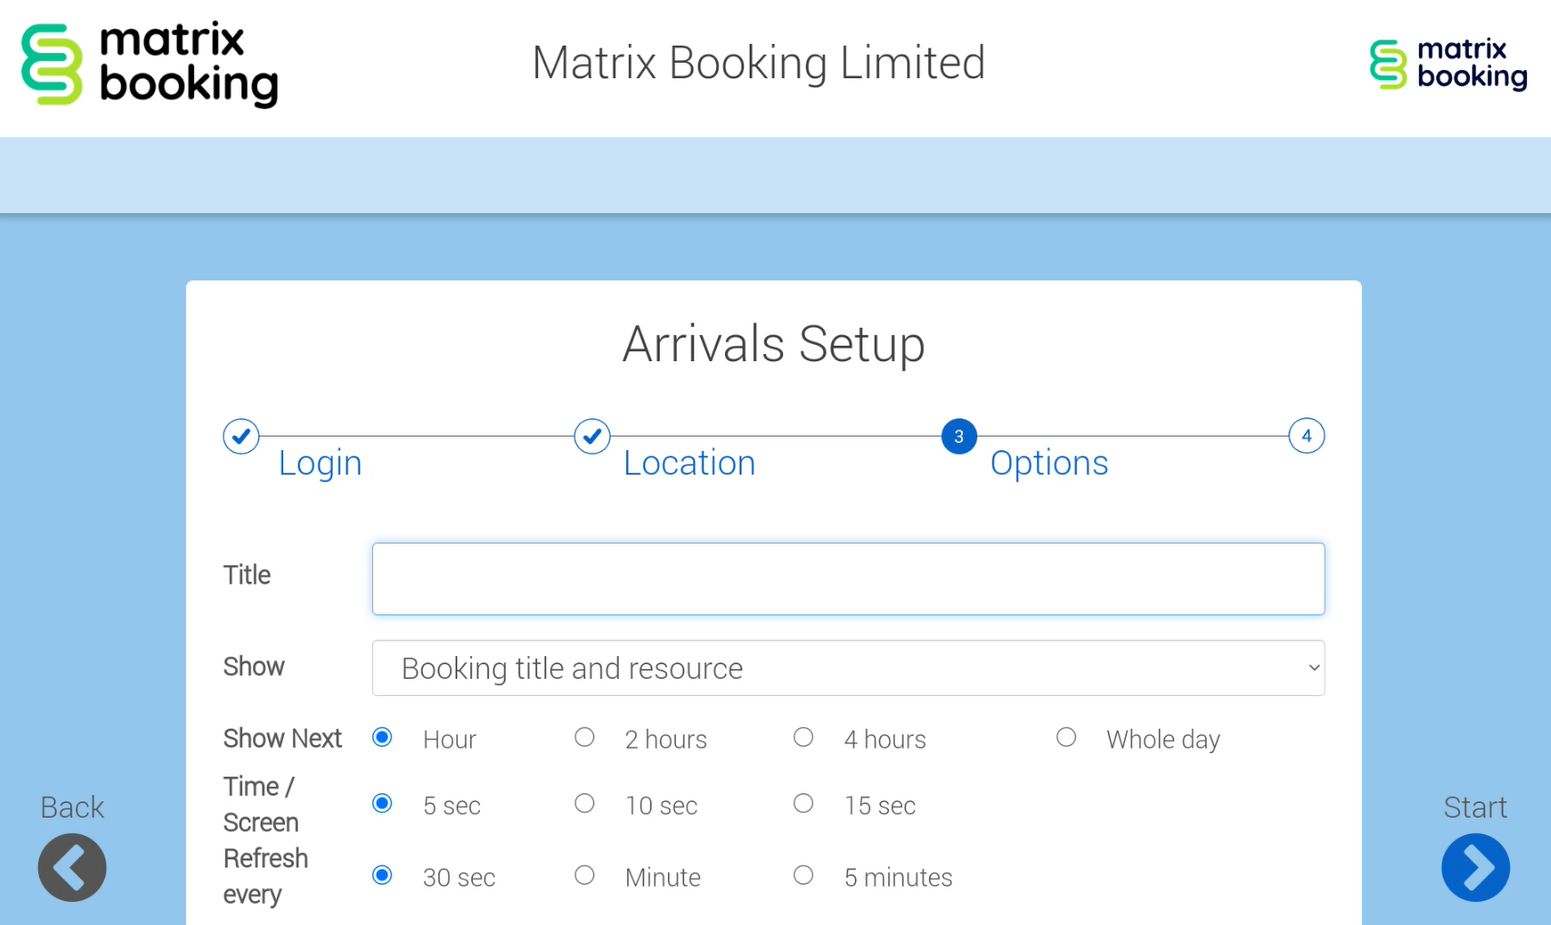1551x925 pixels.
Task: Select the Whole day radio button
Action: [1066, 738]
